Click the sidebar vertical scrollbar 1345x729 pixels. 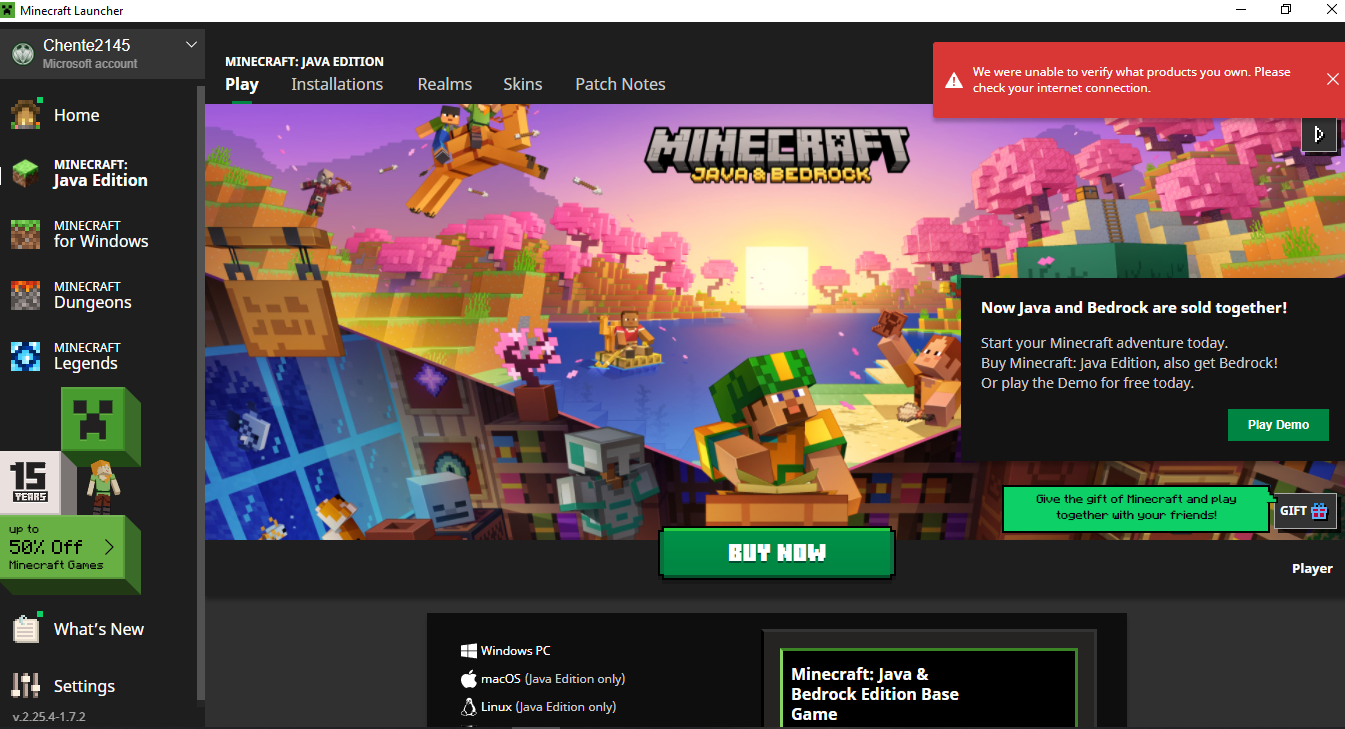tap(202, 393)
